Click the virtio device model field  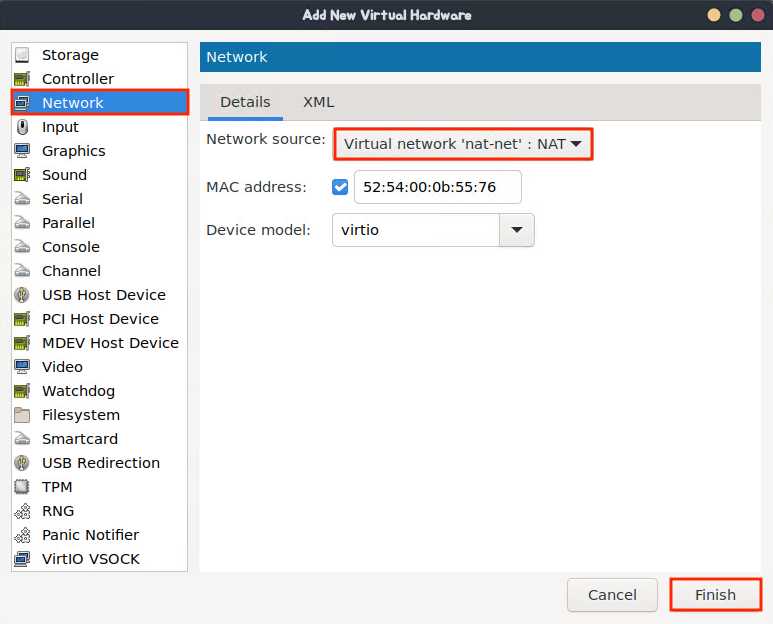[416, 230]
